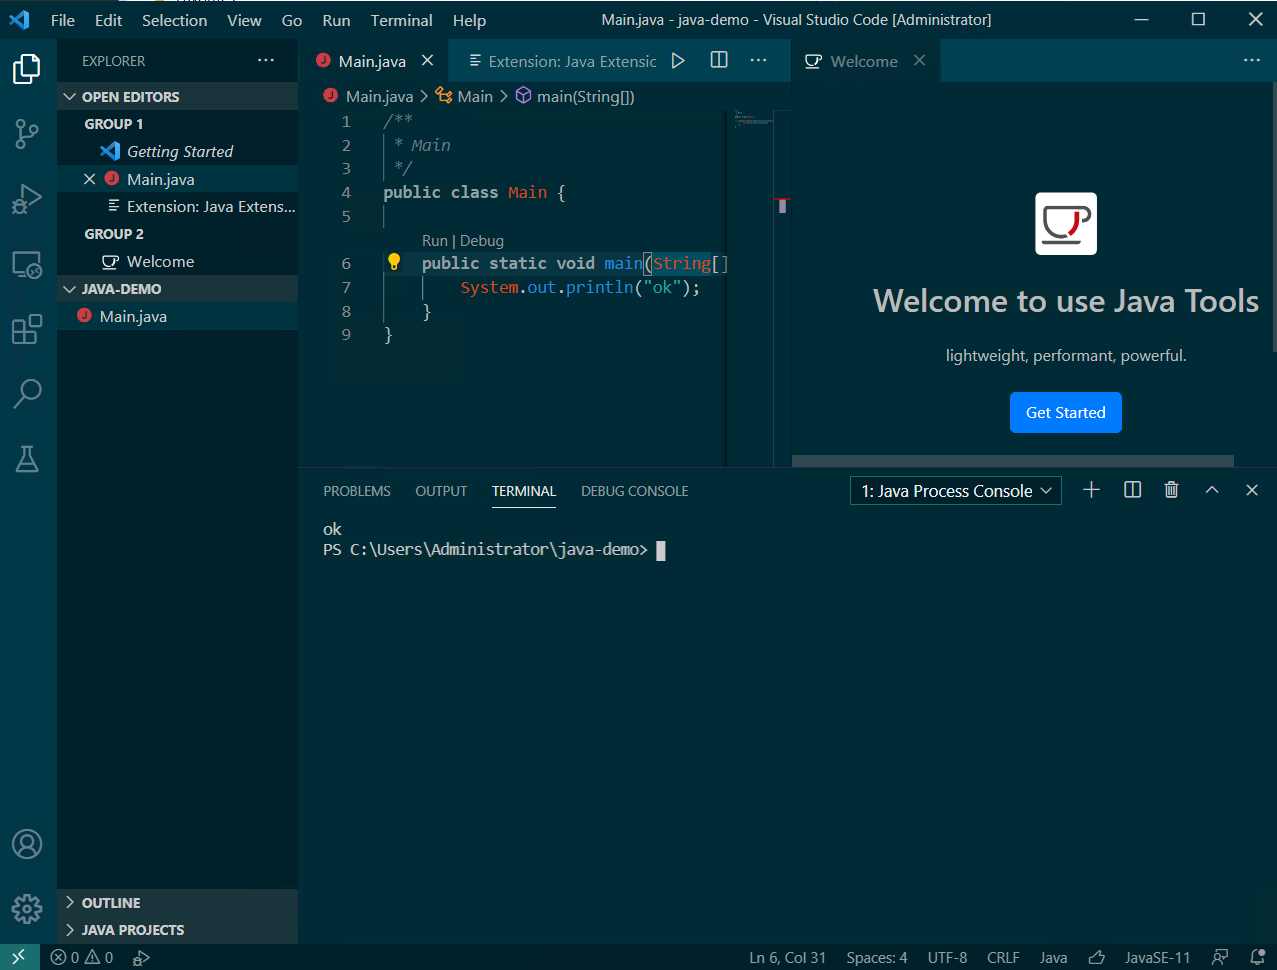Open the Java Process Console dropdown
This screenshot has width=1277, height=970.
[x=955, y=491]
